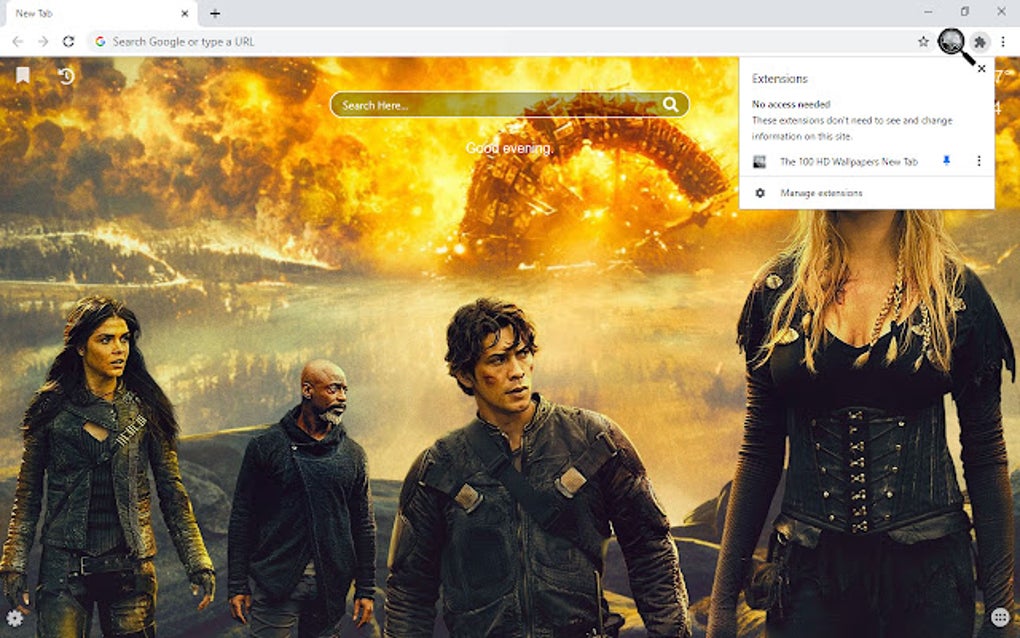The width and height of the screenshot is (1020, 638).
Task: Go back with the browser back arrow
Action: [x=18, y=42]
